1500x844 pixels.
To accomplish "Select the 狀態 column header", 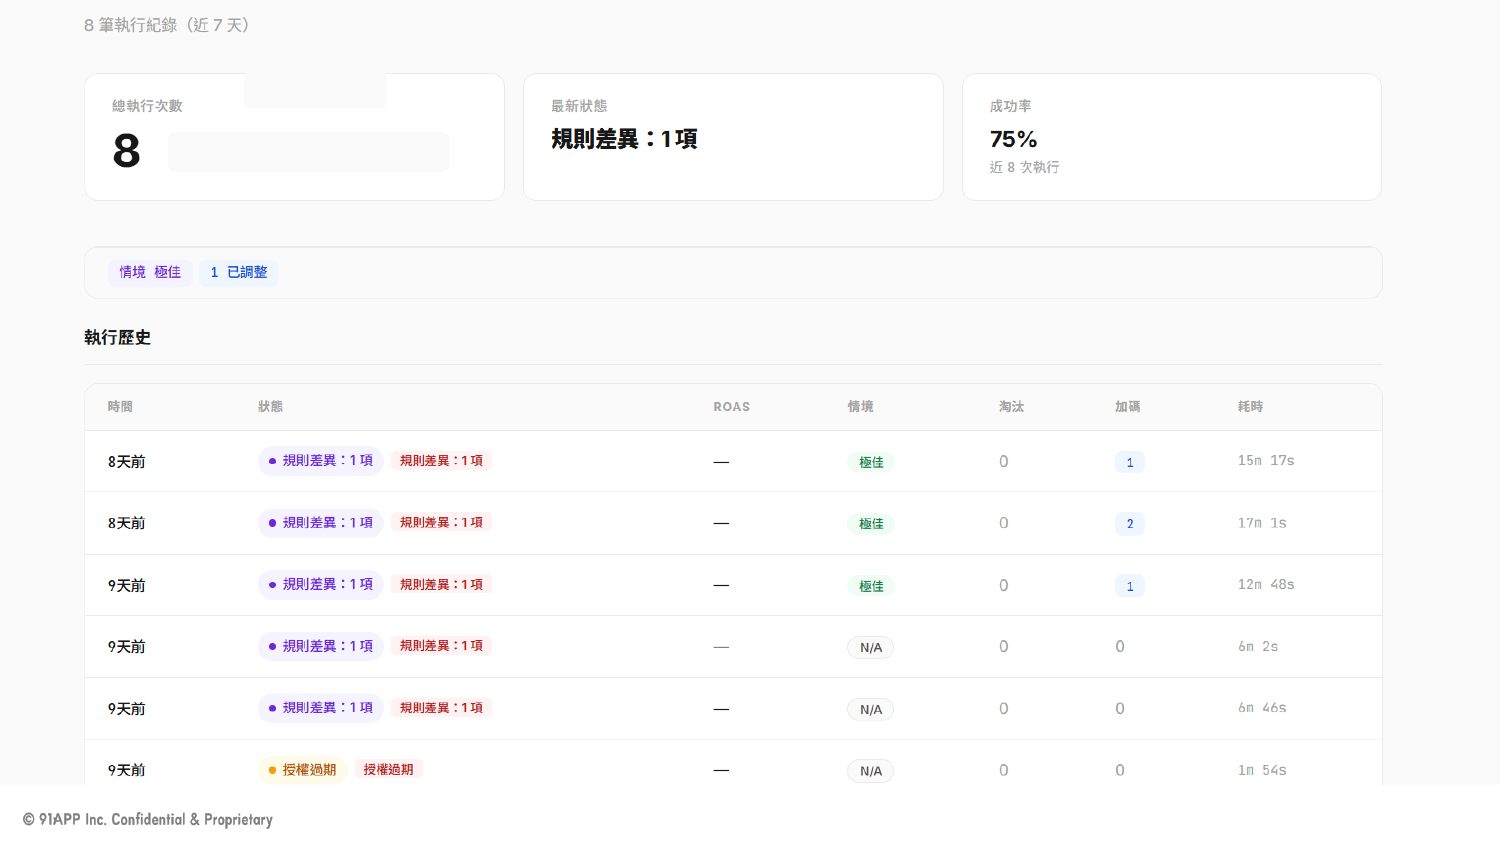I will [x=270, y=407].
